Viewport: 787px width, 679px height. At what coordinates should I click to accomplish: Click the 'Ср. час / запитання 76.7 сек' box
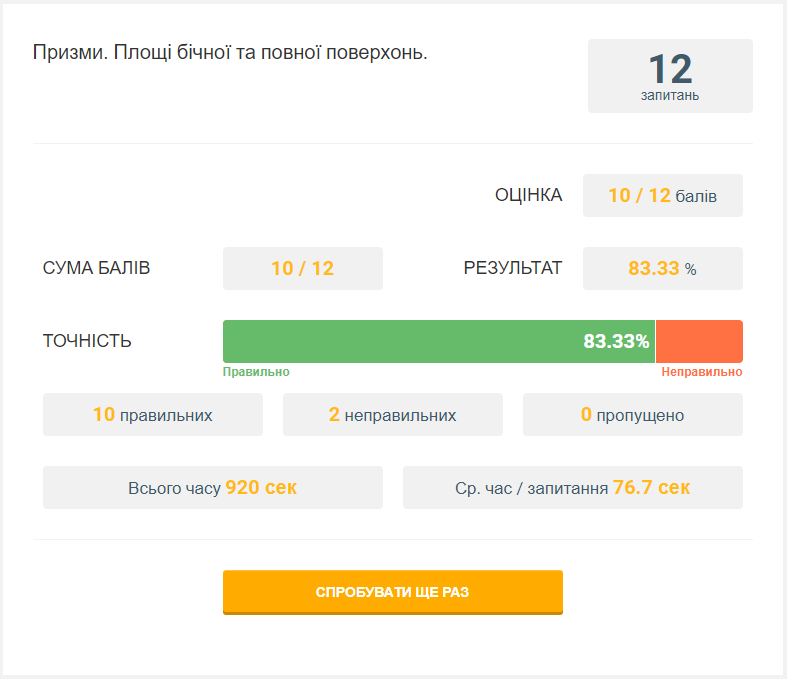tap(573, 487)
